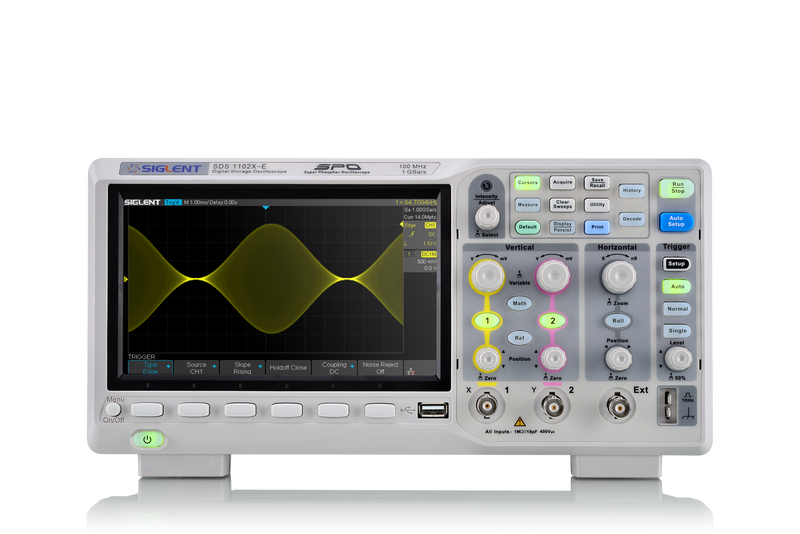The width and height of the screenshot is (800, 534).
Task: Hit the physical softkey beneath Holdoff Close
Action: click(x=287, y=410)
